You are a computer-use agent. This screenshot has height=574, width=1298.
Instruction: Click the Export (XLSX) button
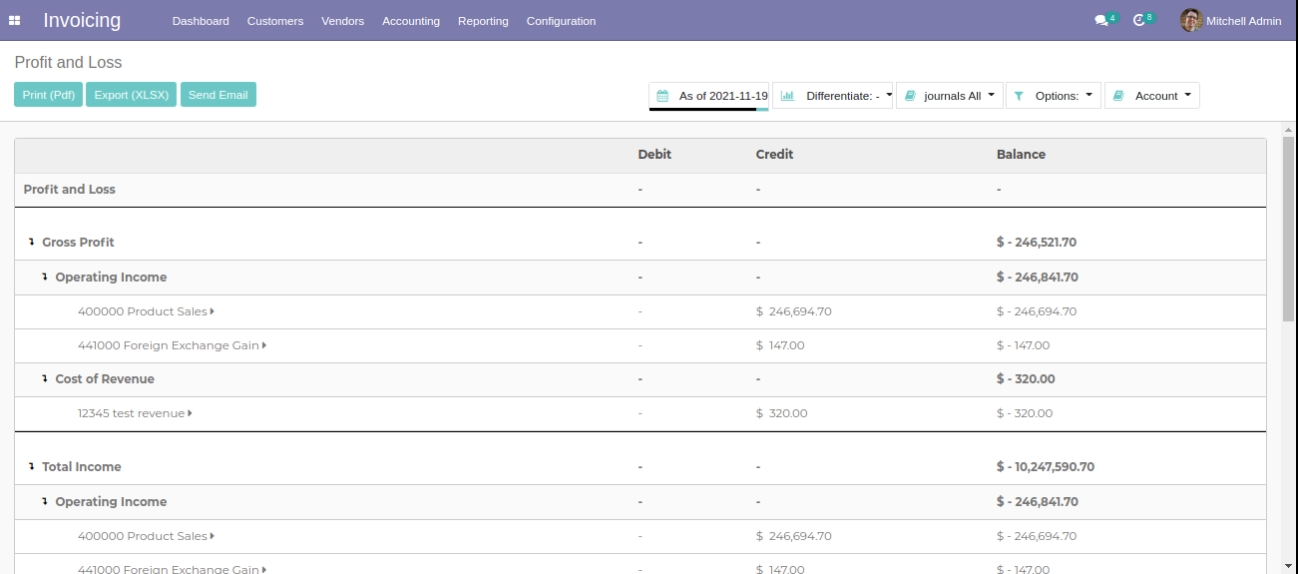(131, 95)
